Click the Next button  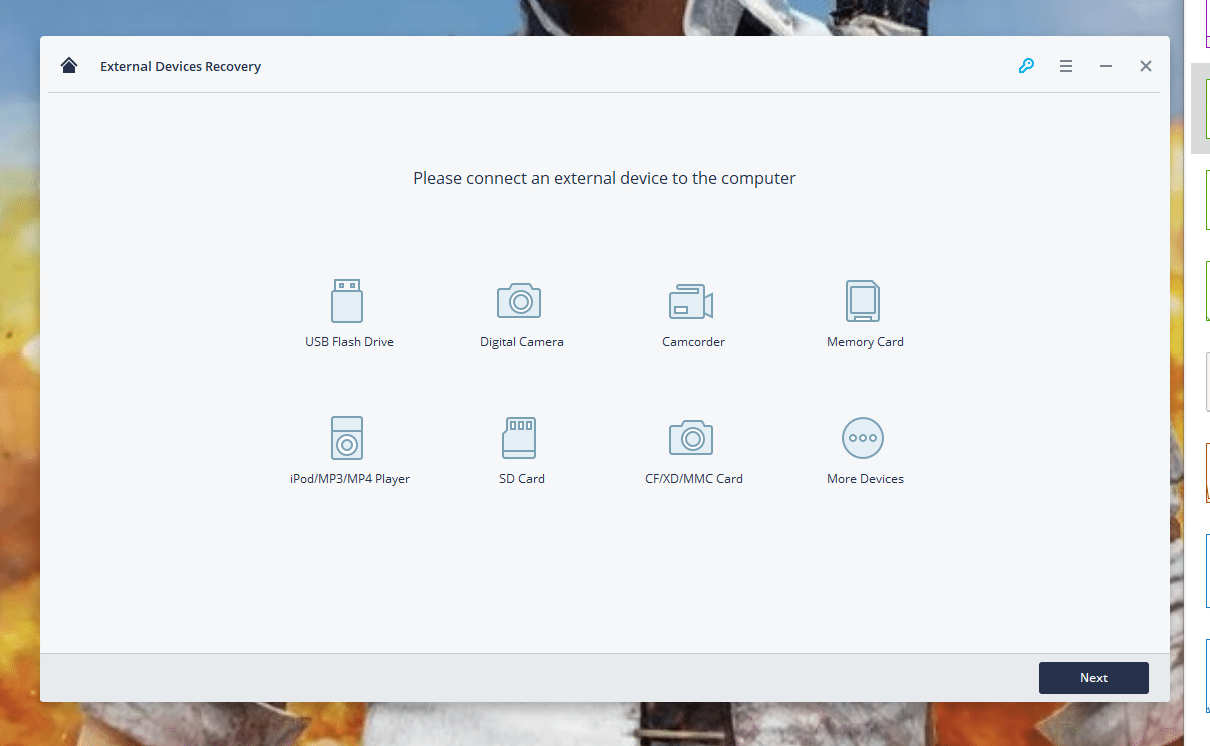(1094, 678)
